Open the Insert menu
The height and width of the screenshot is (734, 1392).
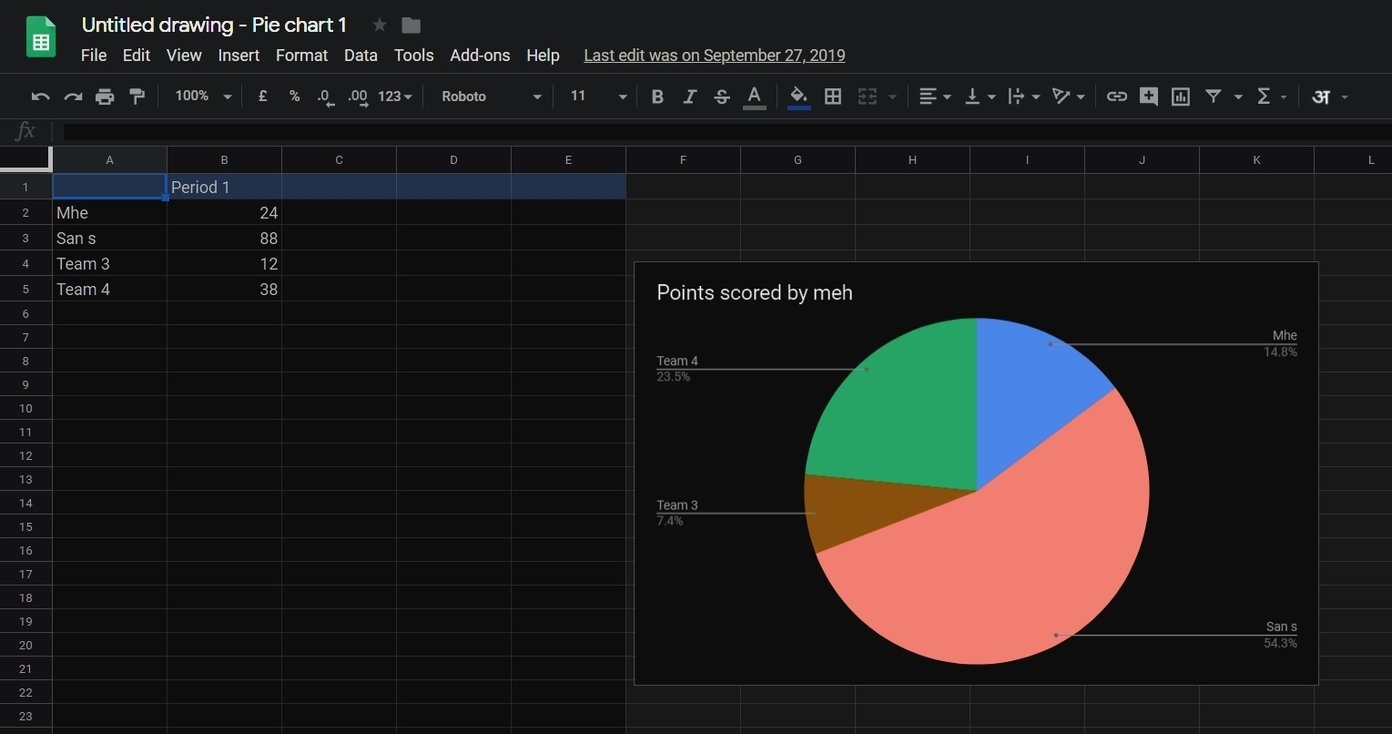239,56
